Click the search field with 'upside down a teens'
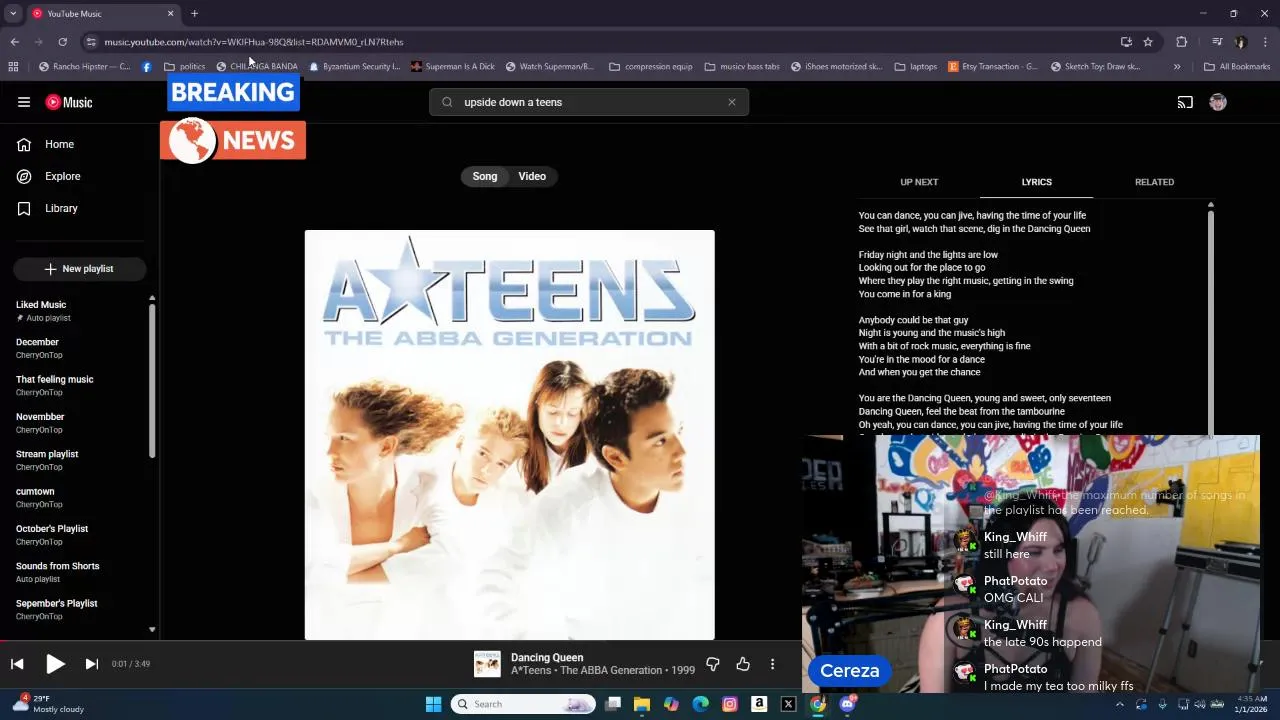The width and height of the screenshot is (1280, 720). tap(589, 102)
